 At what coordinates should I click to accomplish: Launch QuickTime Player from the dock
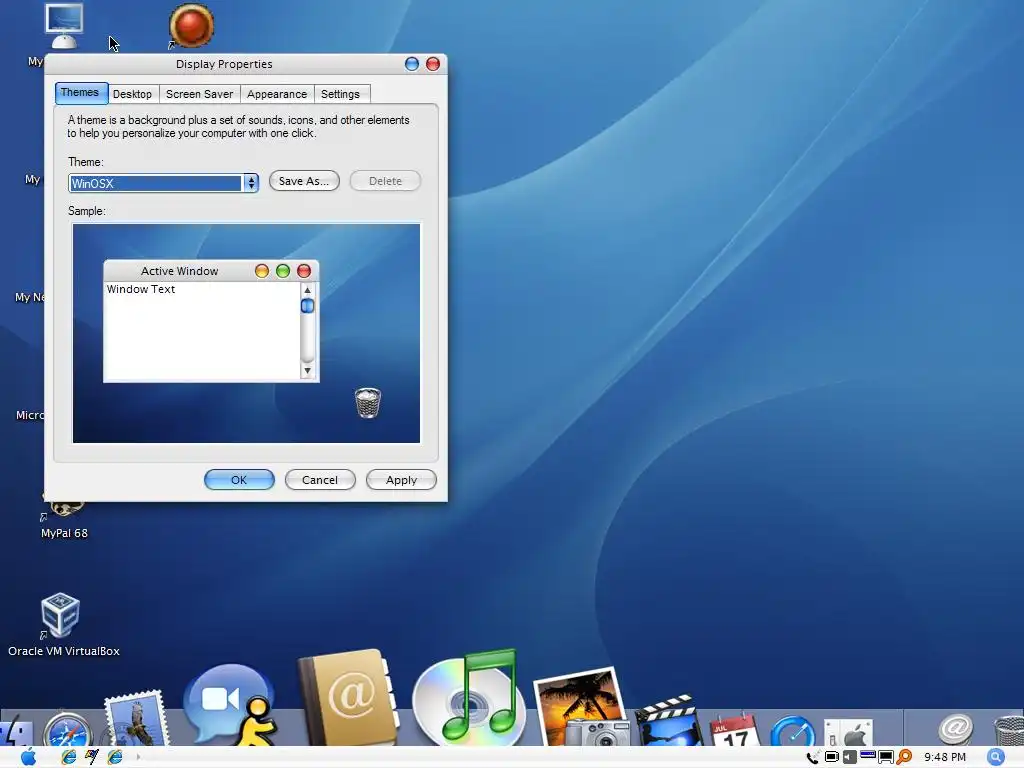click(793, 731)
